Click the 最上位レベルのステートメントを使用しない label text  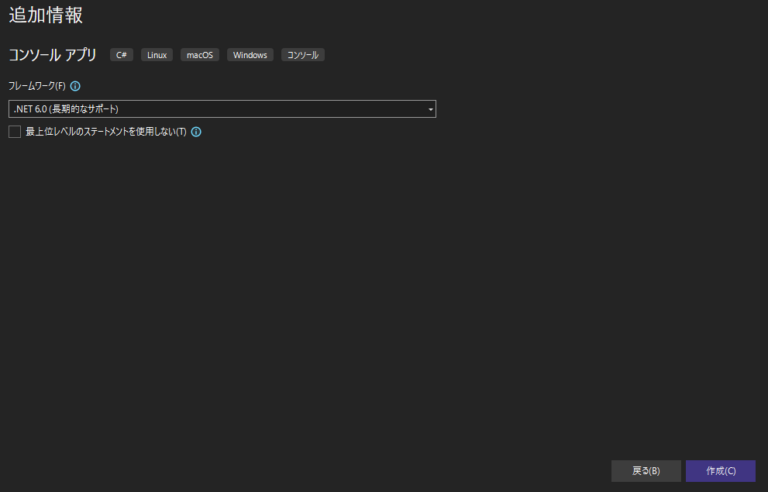106,132
